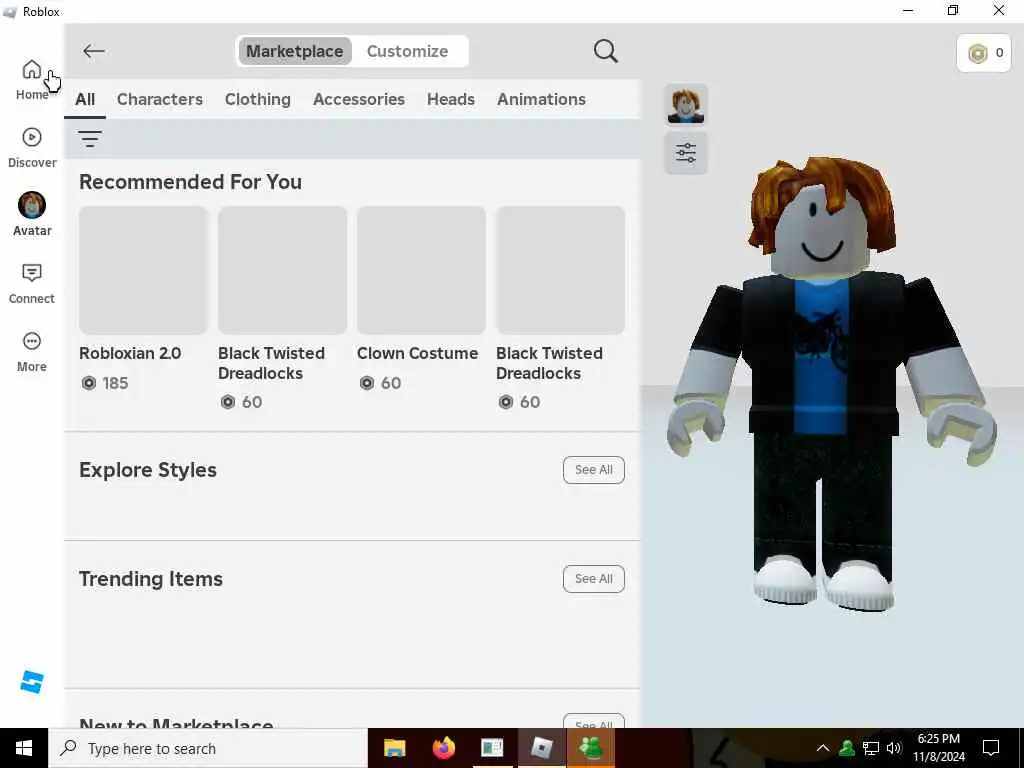Select the All tab

coord(85,99)
